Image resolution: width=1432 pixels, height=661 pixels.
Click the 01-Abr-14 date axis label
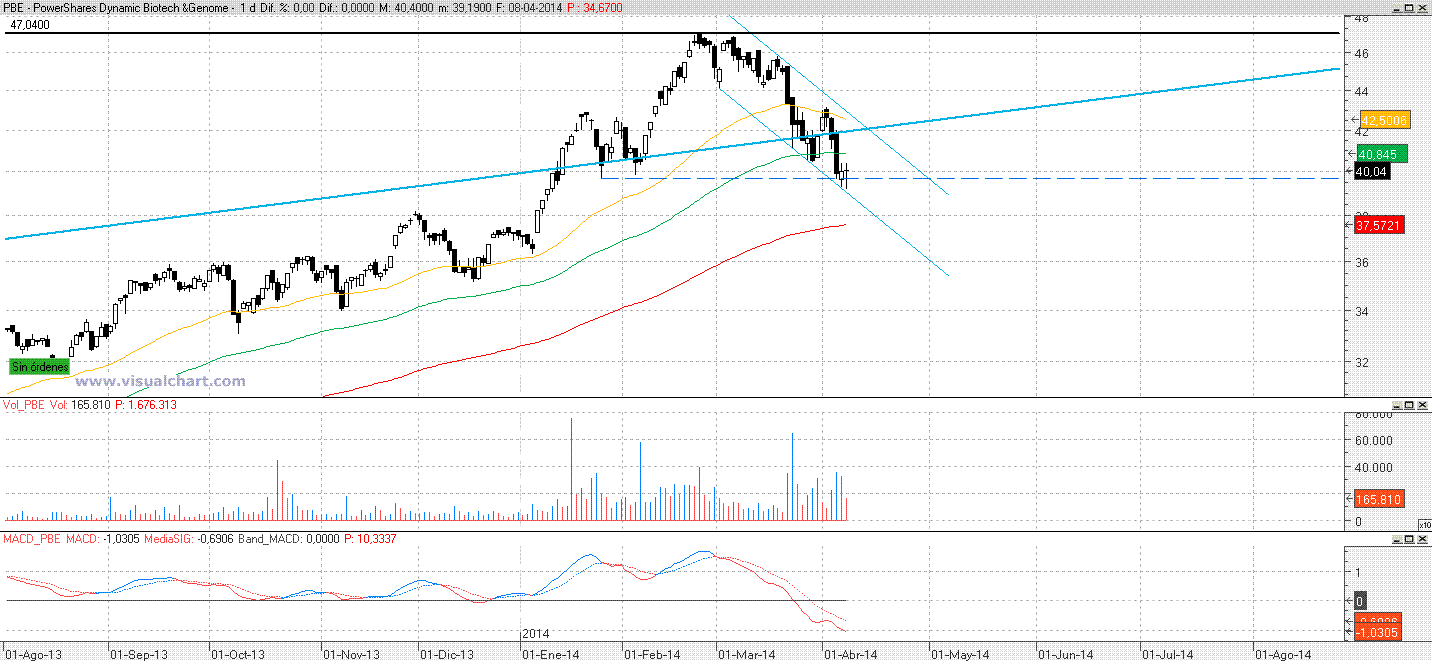849,653
